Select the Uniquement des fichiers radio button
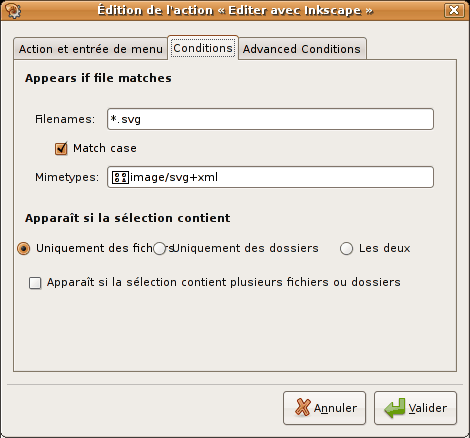Viewport: 470px width, 438px height. [x=24, y=248]
